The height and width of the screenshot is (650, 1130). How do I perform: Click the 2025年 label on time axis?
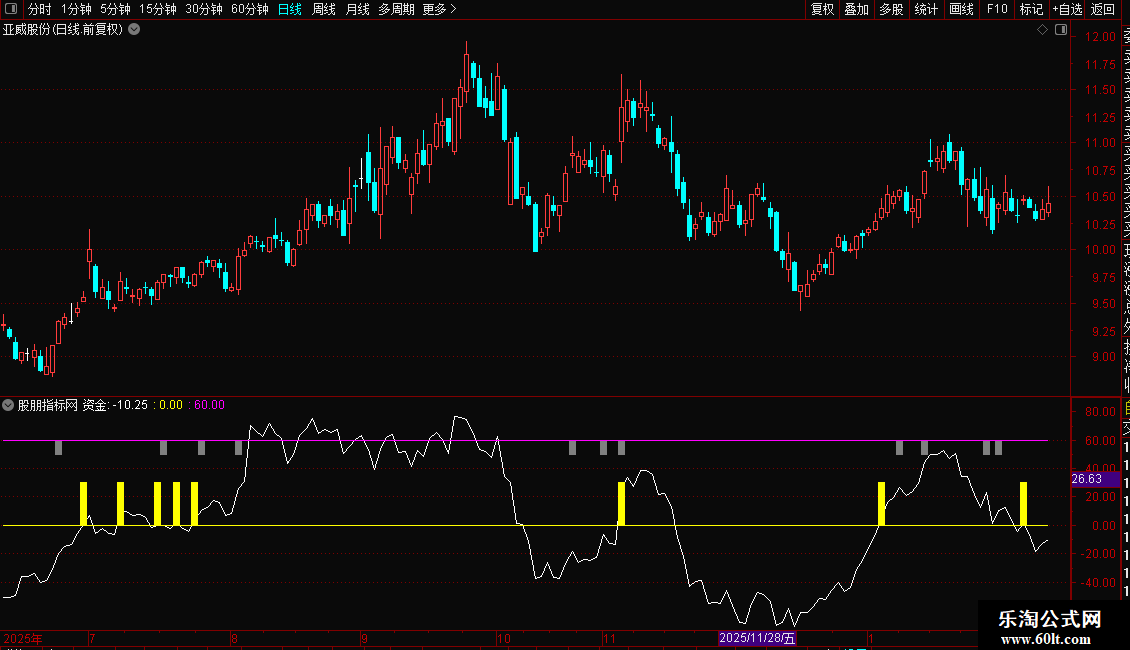23,638
